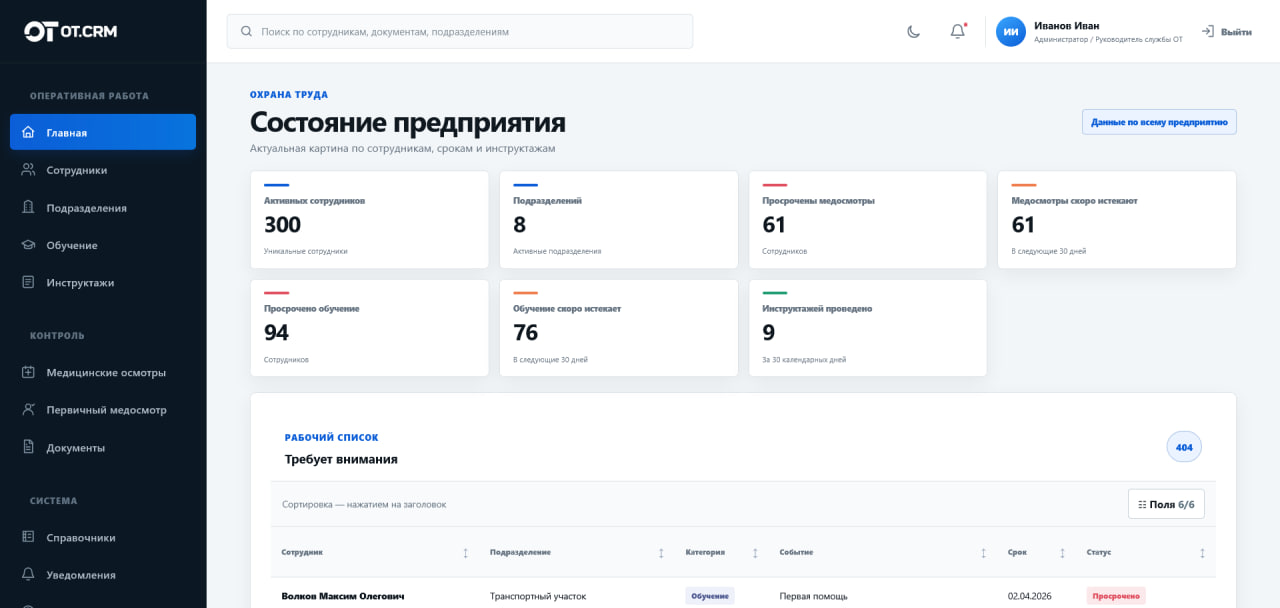Click the home icon beside Главная
The height and width of the screenshot is (608, 1280).
tap(28, 132)
